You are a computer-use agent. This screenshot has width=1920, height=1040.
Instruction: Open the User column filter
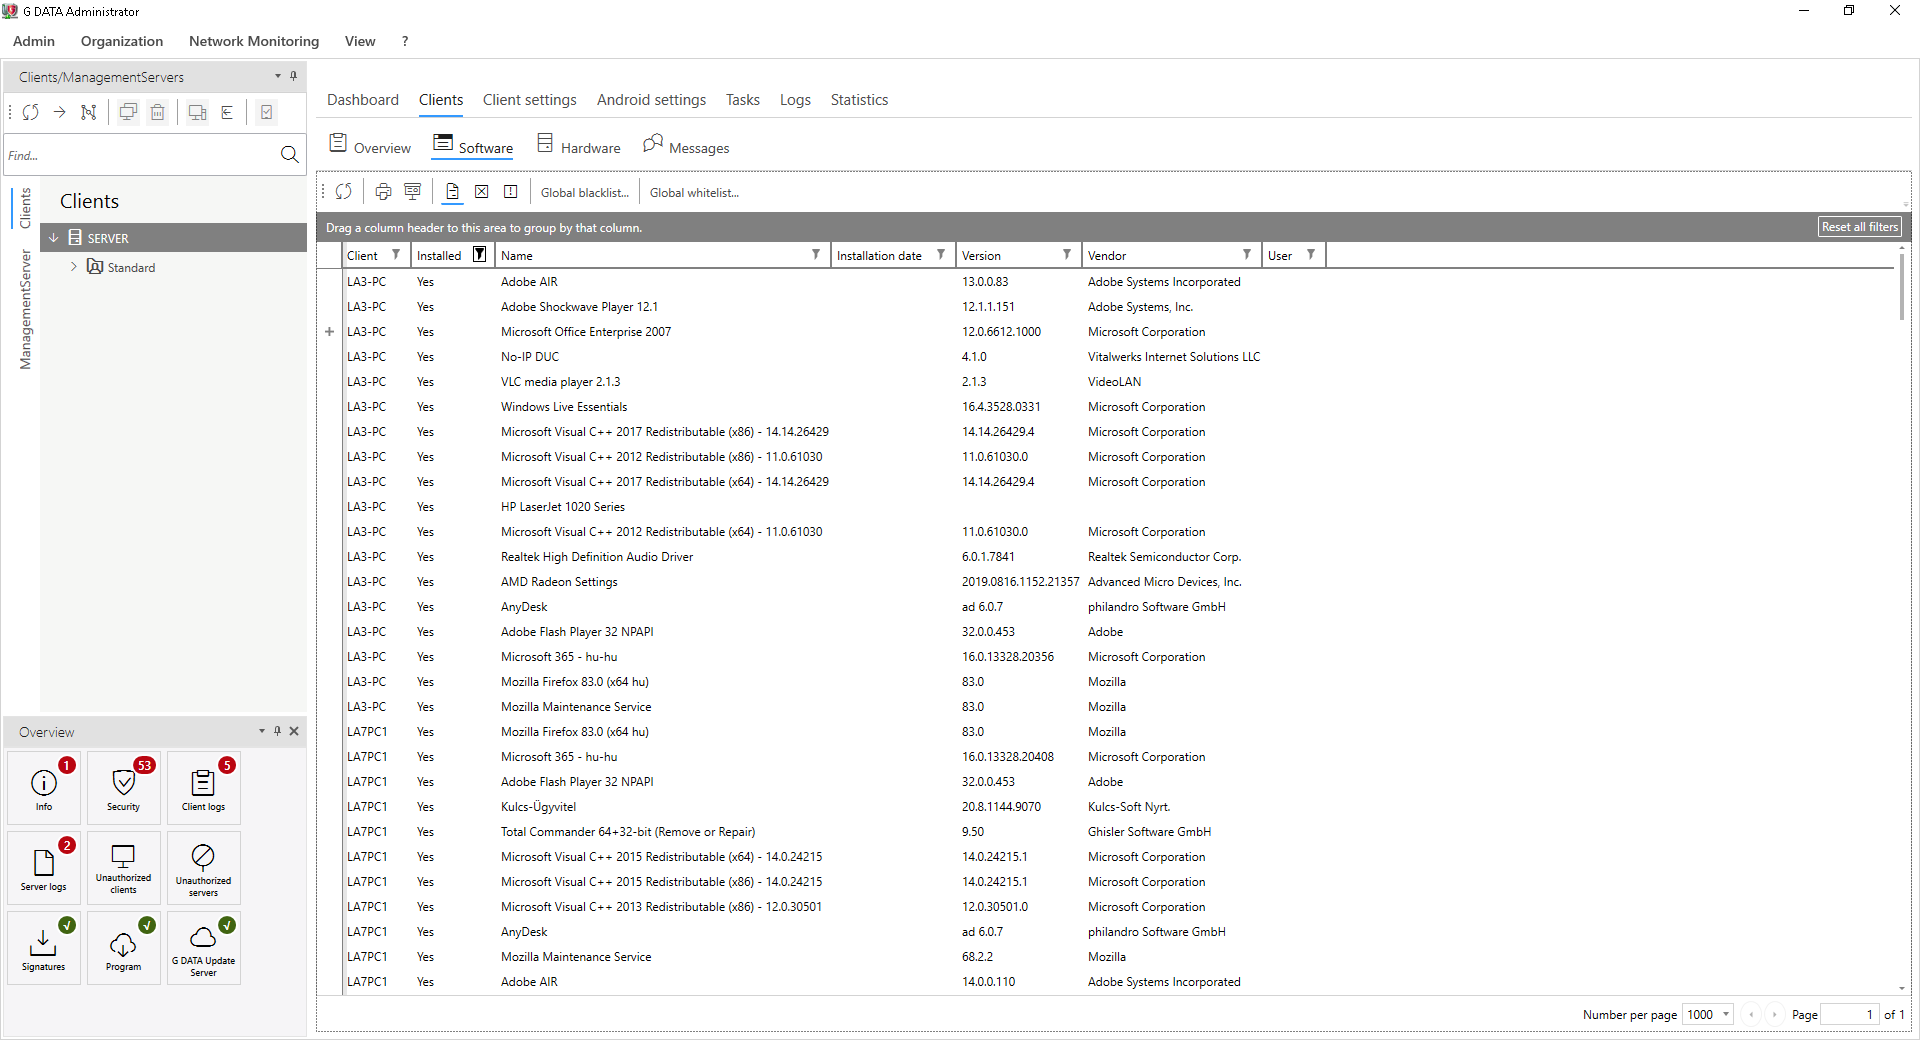click(x=1311, y=255)
